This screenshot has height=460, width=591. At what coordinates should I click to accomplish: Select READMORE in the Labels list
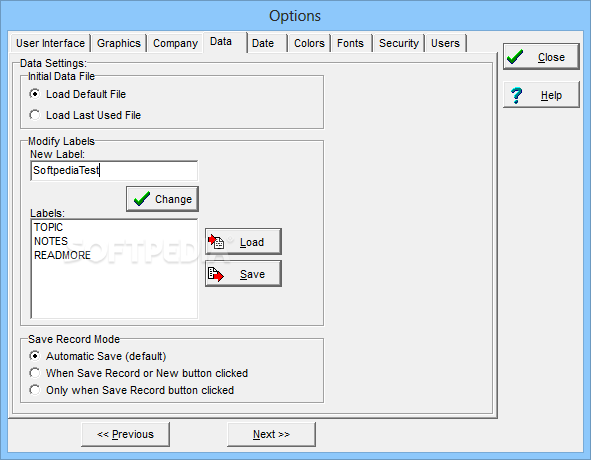point(63,255)
